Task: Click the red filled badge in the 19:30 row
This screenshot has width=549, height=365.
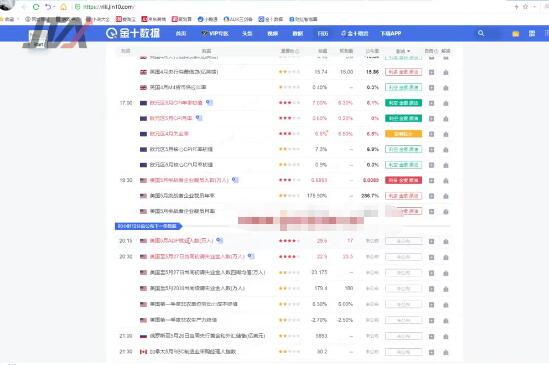Action: pos(403,180)
